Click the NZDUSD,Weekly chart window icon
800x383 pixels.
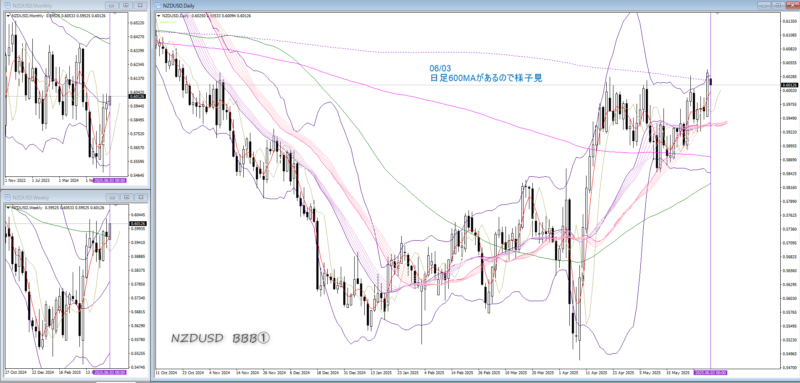tap(7, 197)
